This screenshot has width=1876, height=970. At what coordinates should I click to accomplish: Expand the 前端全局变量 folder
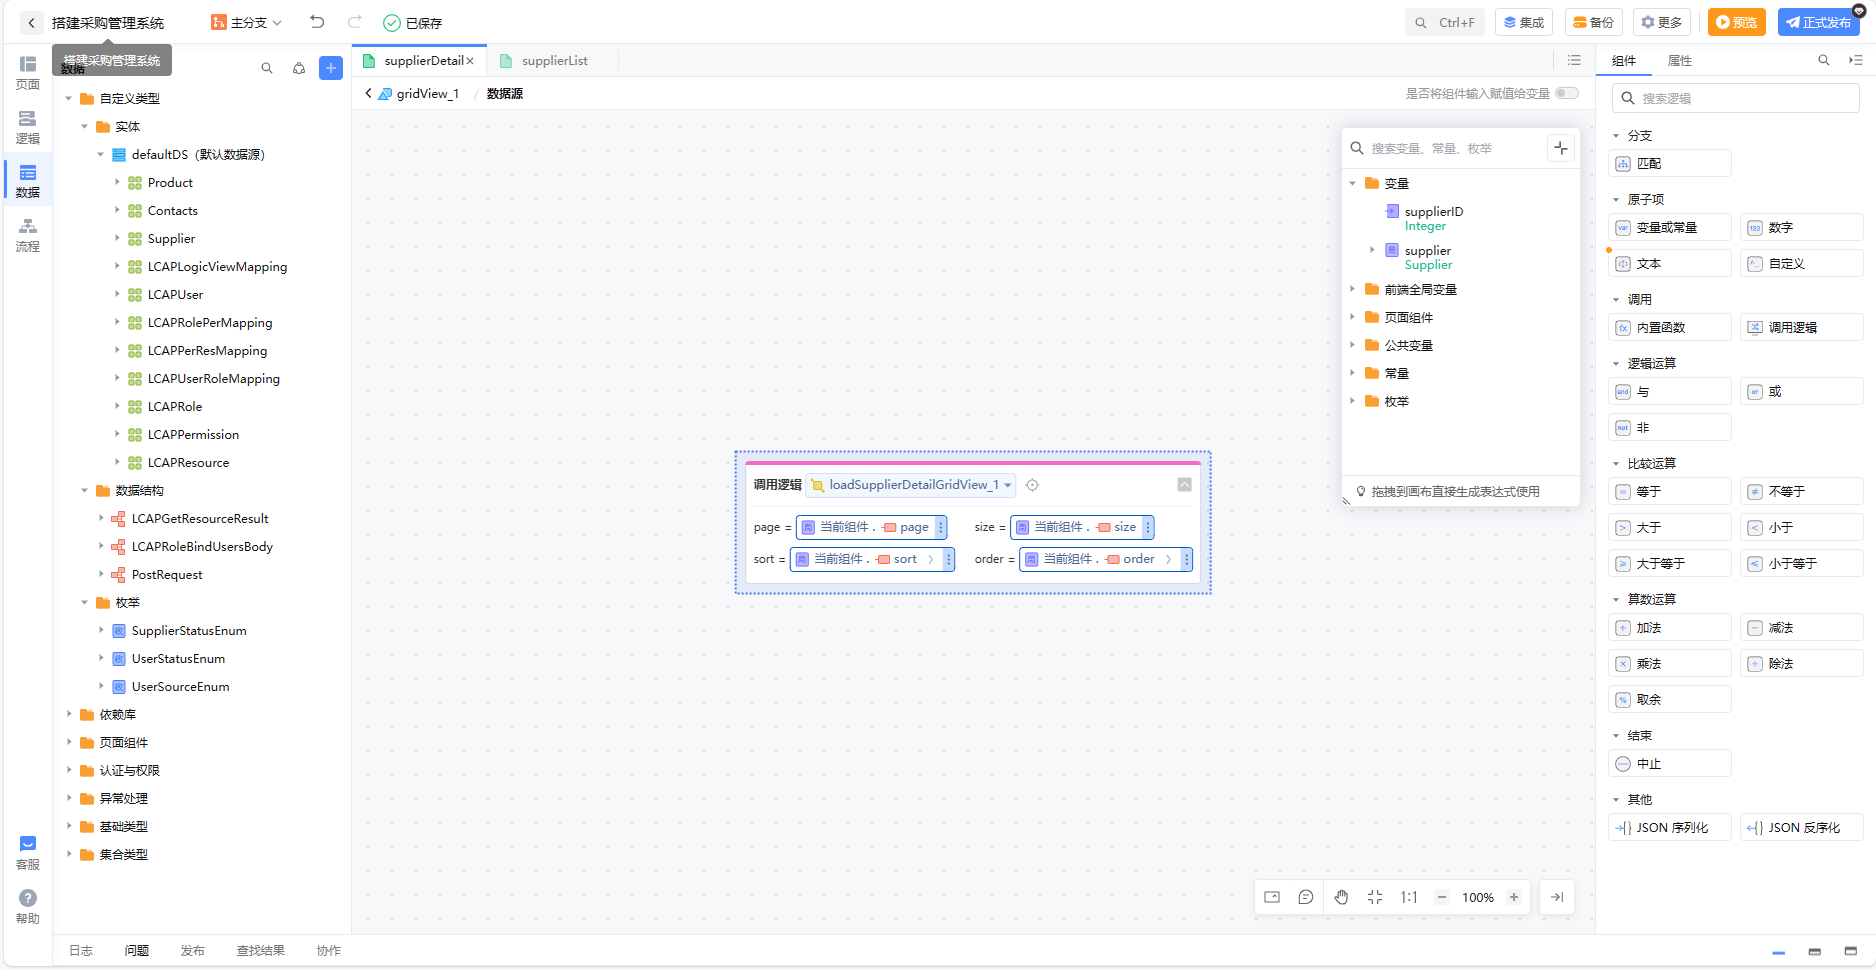(1352, 289)
